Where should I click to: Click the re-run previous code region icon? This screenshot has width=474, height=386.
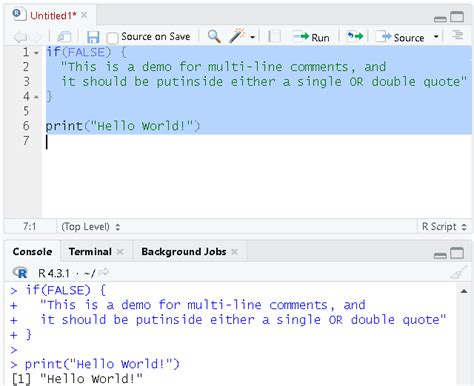(x=355, y=36)
